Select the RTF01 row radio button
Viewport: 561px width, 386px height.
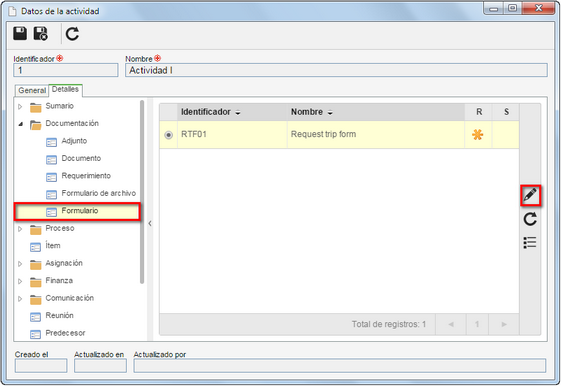click(x=168, y=135)
